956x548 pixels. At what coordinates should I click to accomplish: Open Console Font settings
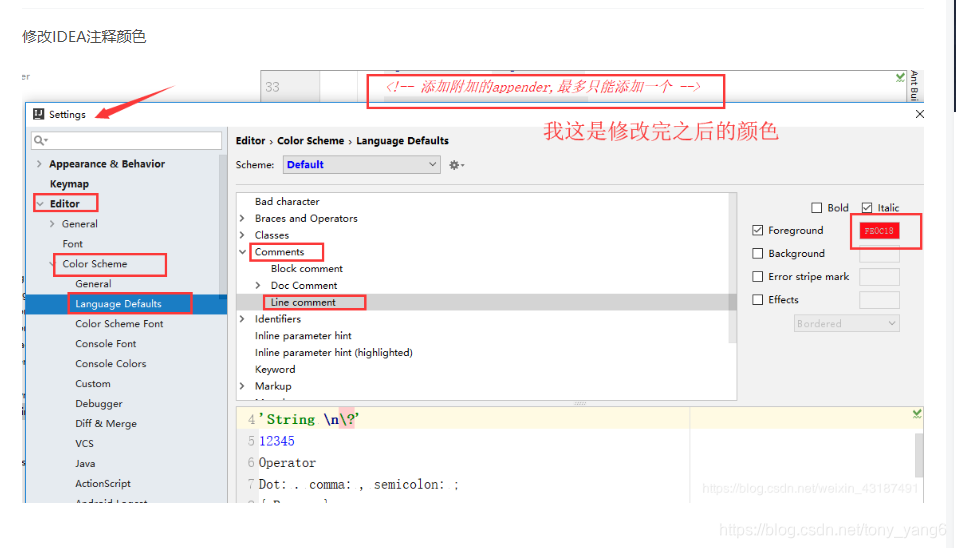tap(106, 344)
